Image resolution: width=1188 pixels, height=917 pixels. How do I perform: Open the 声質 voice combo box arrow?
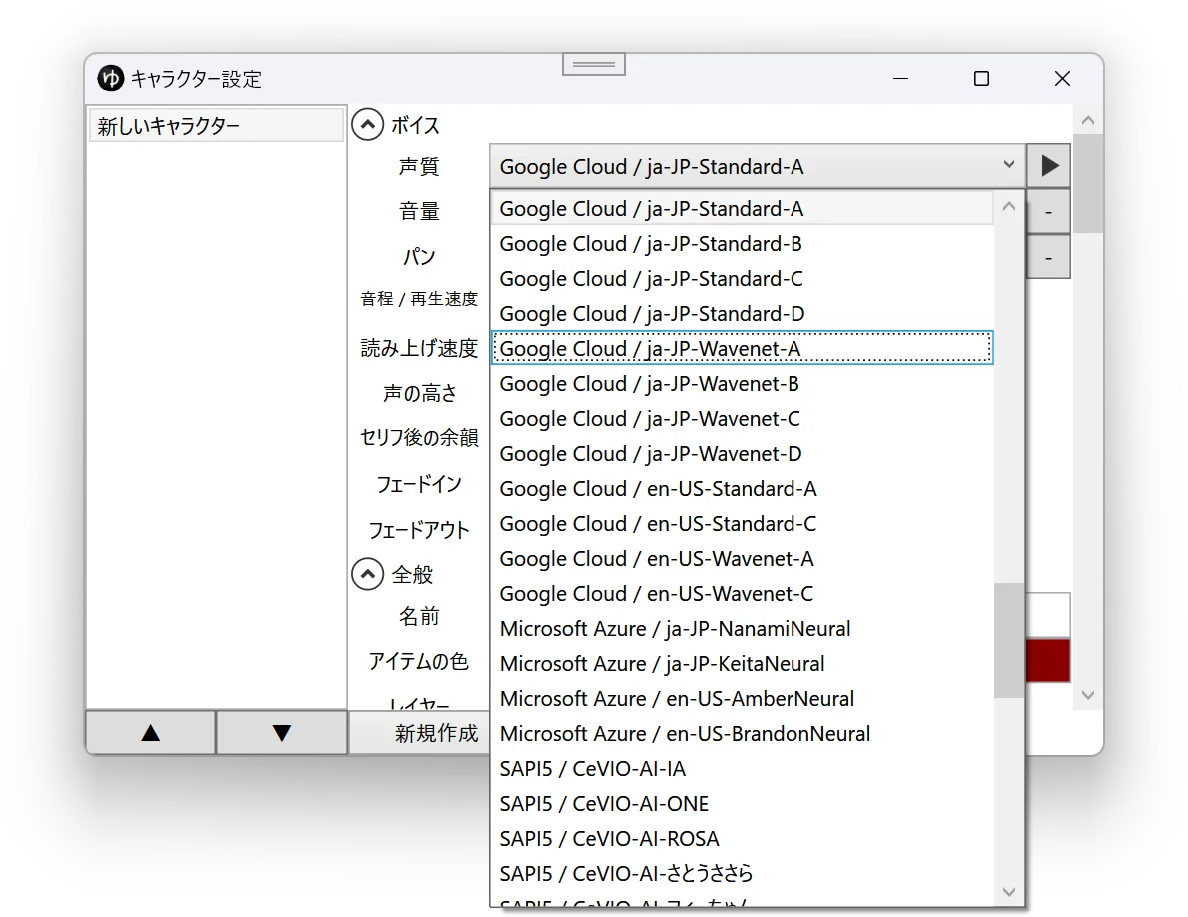(1008, 165)
